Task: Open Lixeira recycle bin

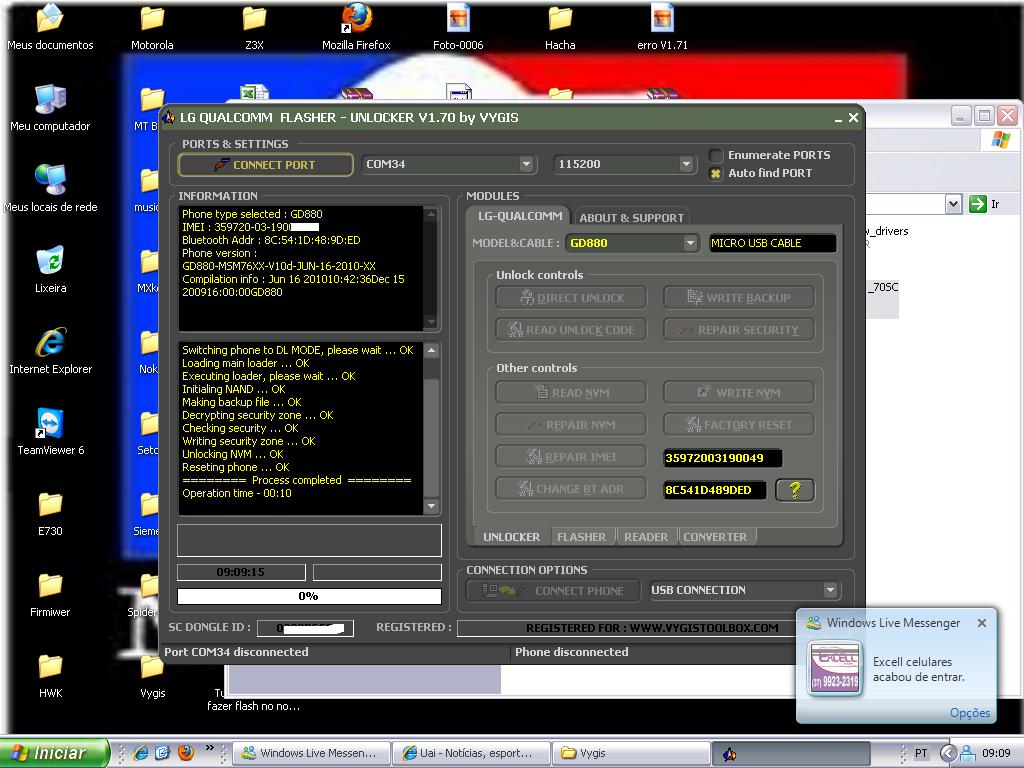Action: coord(50,270)
